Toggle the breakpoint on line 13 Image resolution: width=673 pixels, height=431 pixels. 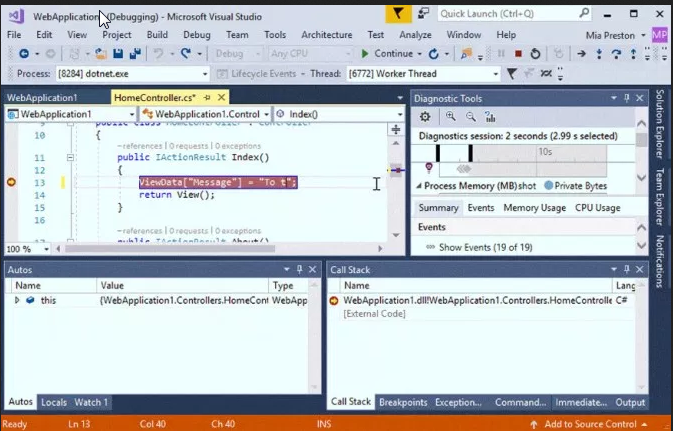[11, 182]
